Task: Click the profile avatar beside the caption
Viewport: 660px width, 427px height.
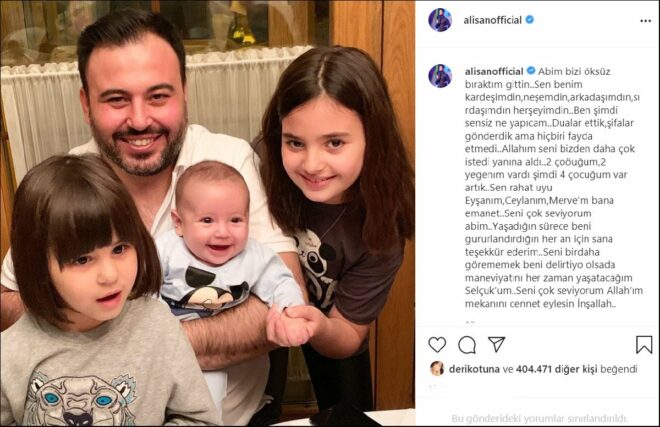Action: click(440, 76)
